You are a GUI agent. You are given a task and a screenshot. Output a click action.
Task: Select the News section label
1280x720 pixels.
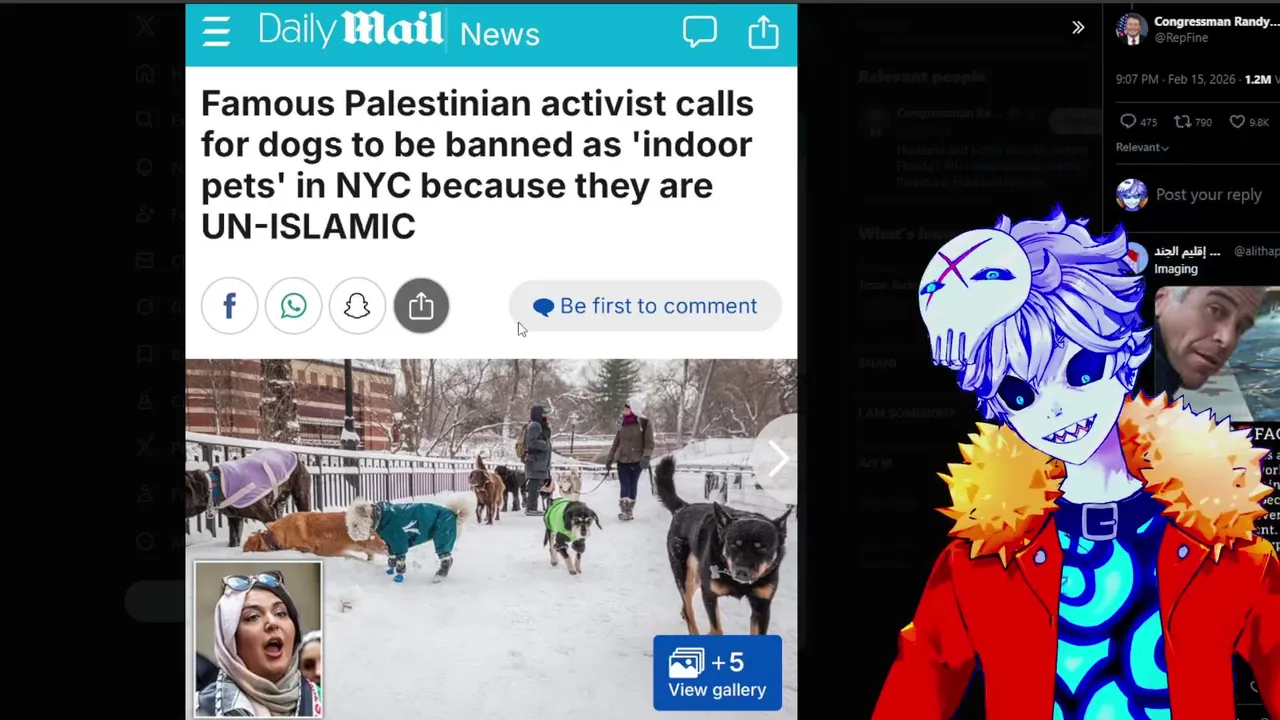tap(500, 34)
